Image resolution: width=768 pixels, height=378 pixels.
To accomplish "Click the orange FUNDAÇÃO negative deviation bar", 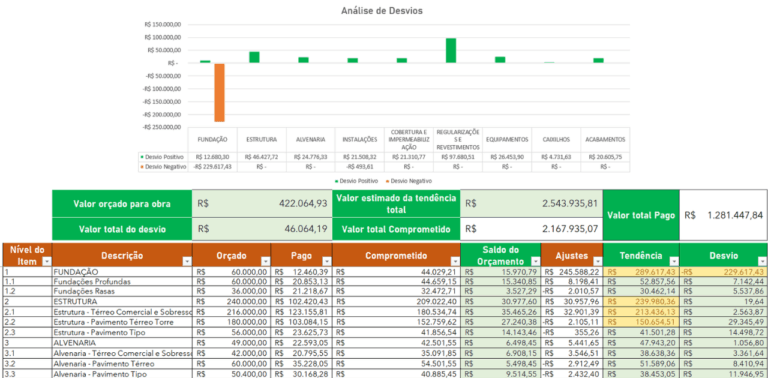I will coord(219,93).
